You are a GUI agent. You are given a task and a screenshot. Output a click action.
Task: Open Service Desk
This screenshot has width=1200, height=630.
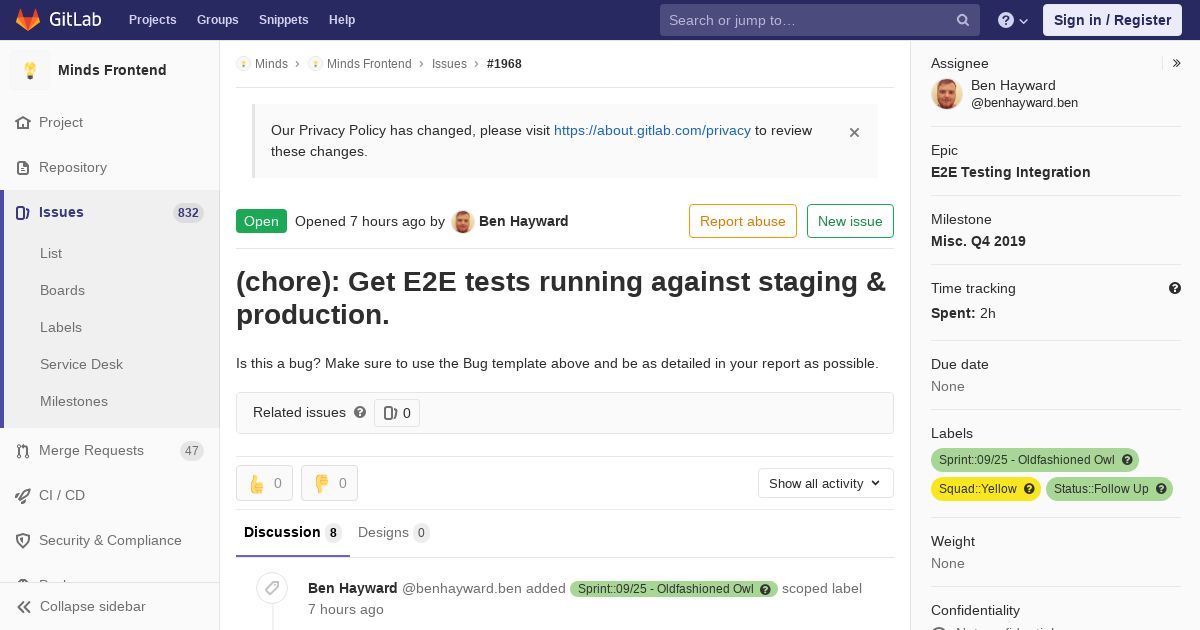81,364
